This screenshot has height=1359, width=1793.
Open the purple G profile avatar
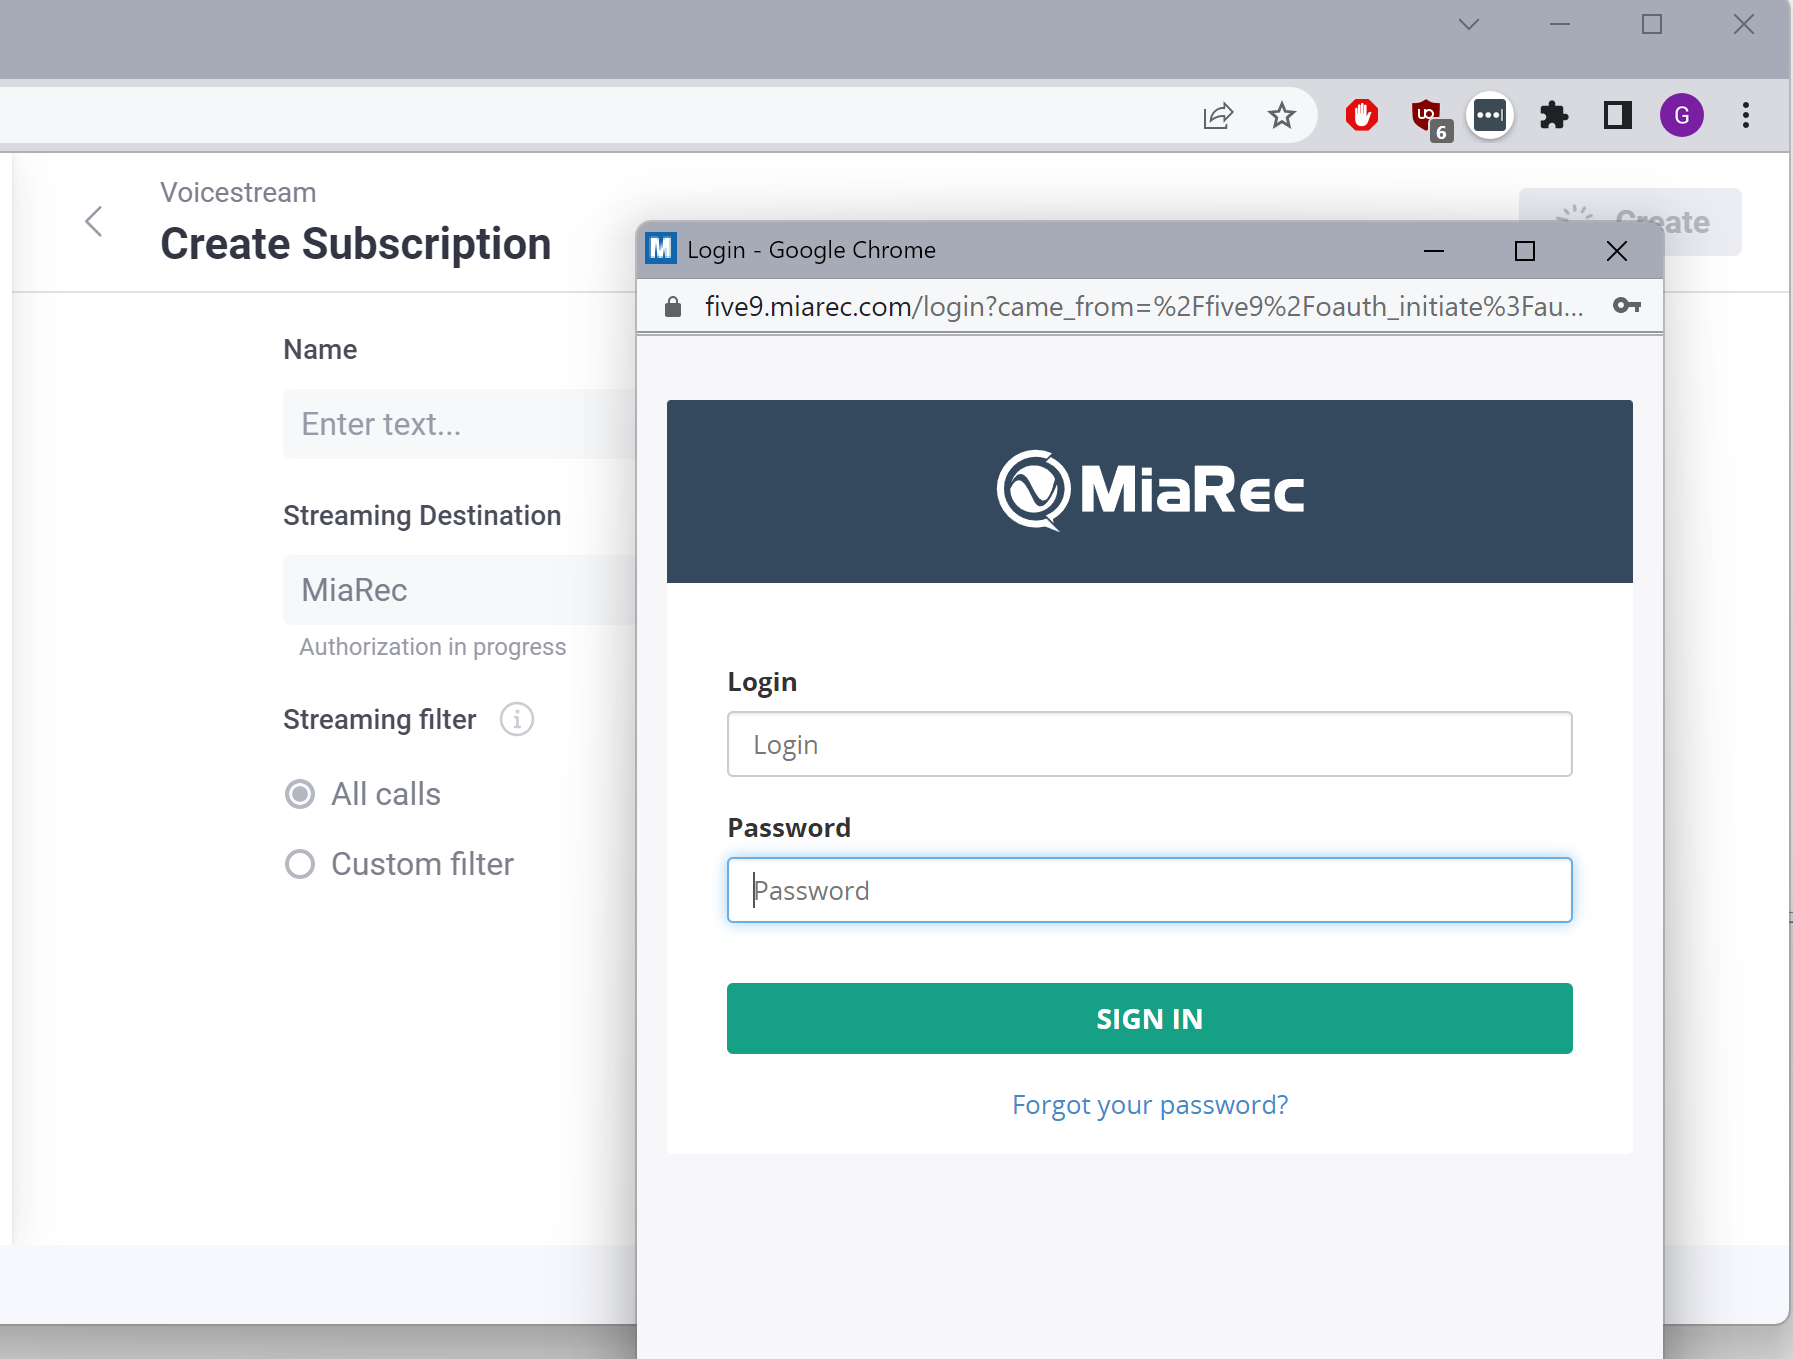[1682, 116]
